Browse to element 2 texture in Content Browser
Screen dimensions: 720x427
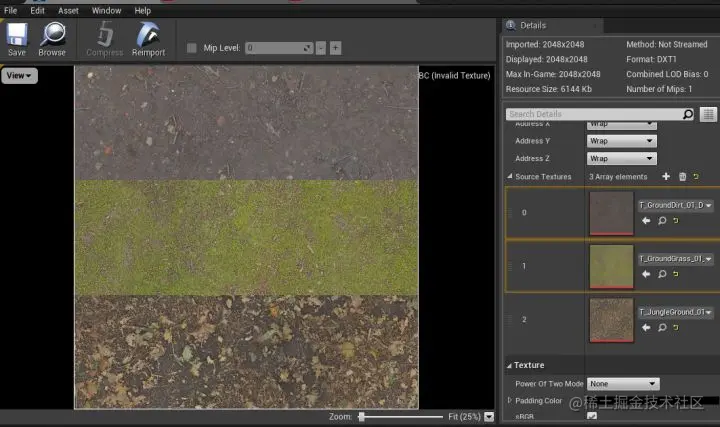662,327
